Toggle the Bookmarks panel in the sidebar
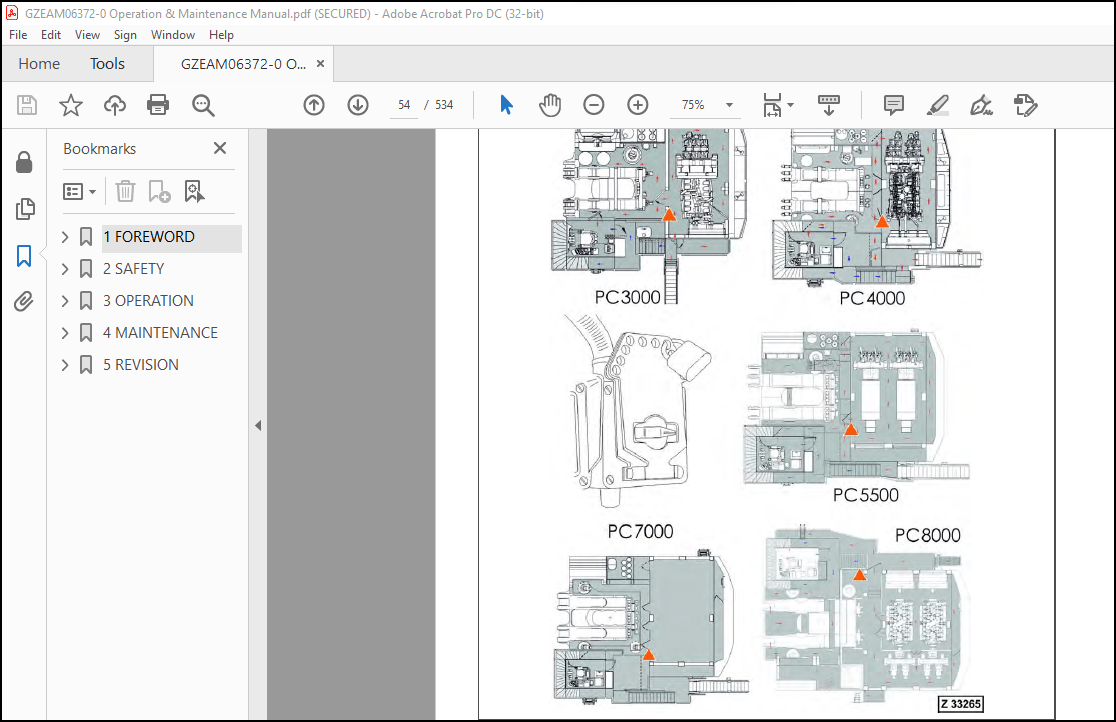Screen dimensions: 1116x722 click(x=24, y=257)
